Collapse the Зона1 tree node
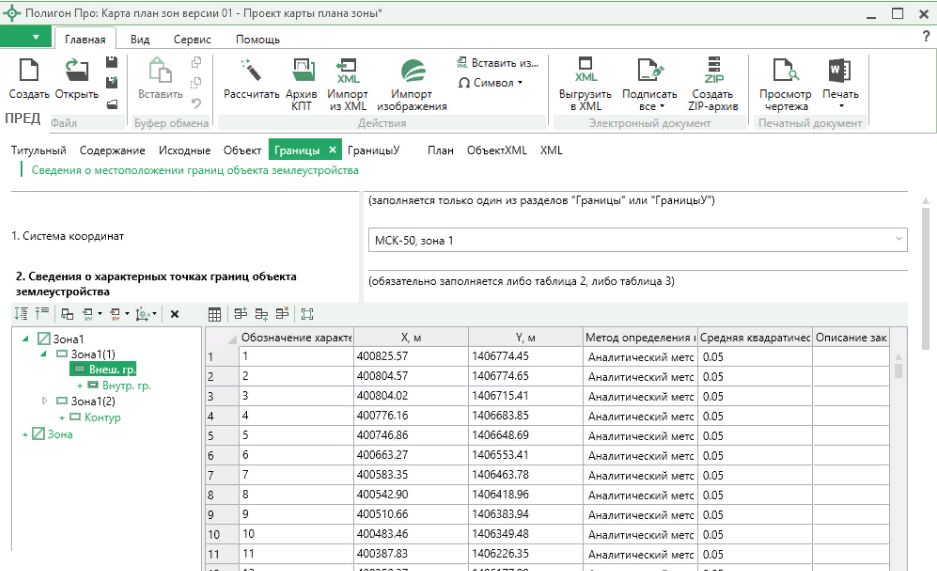The width and height of the screenshot is (937, 571). [x=25, y=339]
